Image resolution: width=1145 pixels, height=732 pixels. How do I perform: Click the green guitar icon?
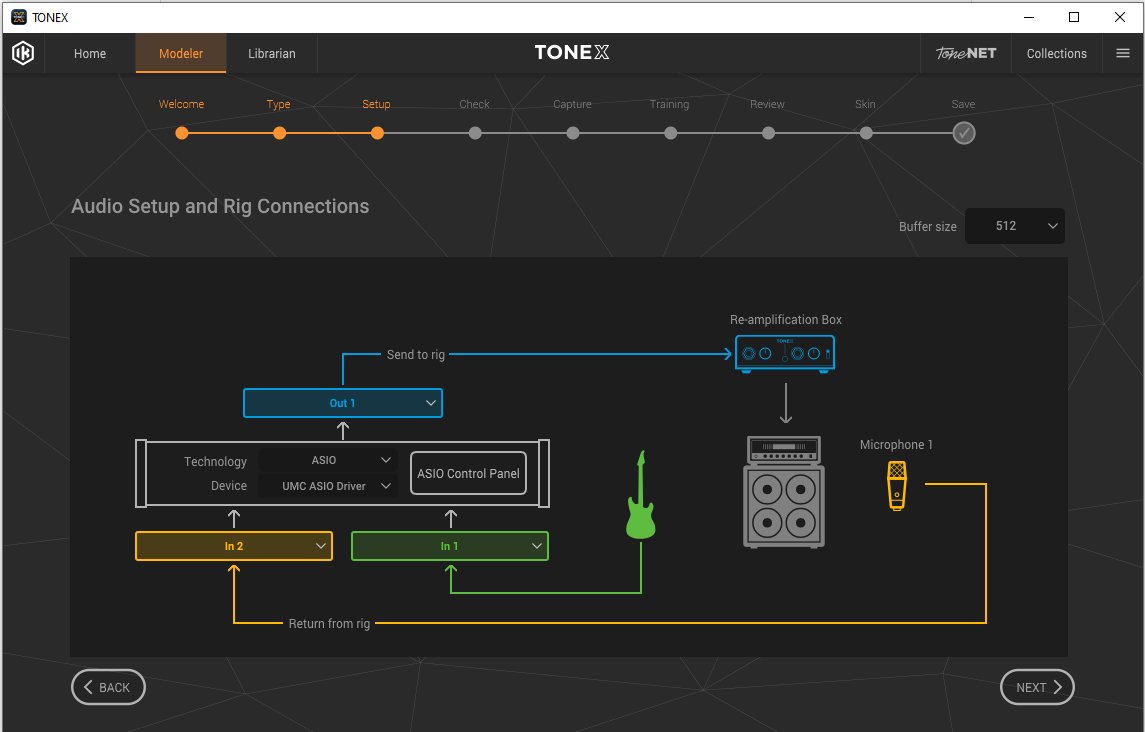click(x=640, y=495)
